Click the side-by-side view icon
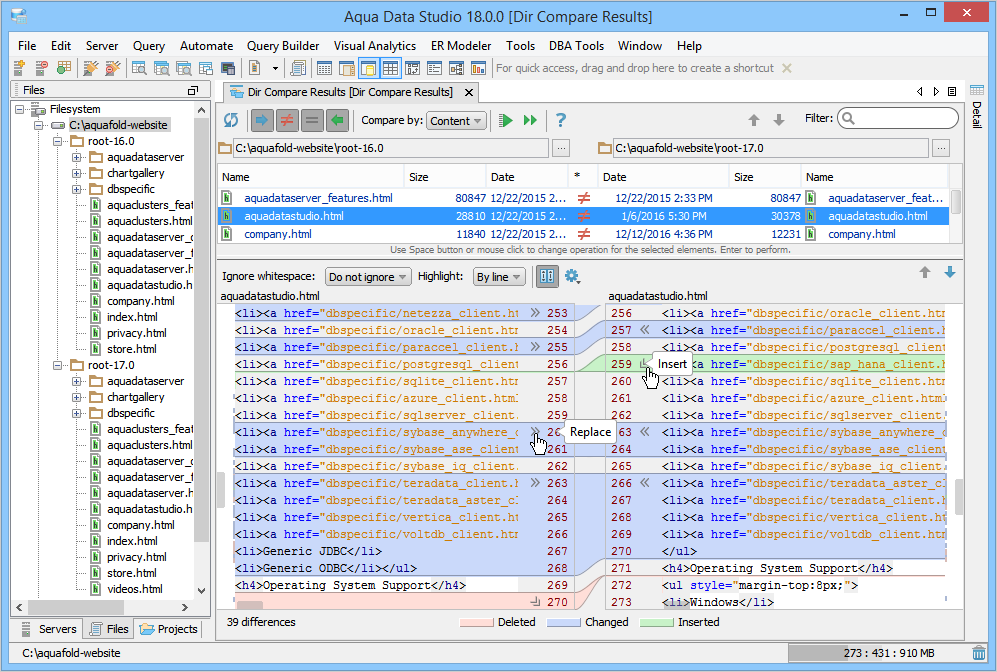The image size is (997, 672). (x=547, y=276)
